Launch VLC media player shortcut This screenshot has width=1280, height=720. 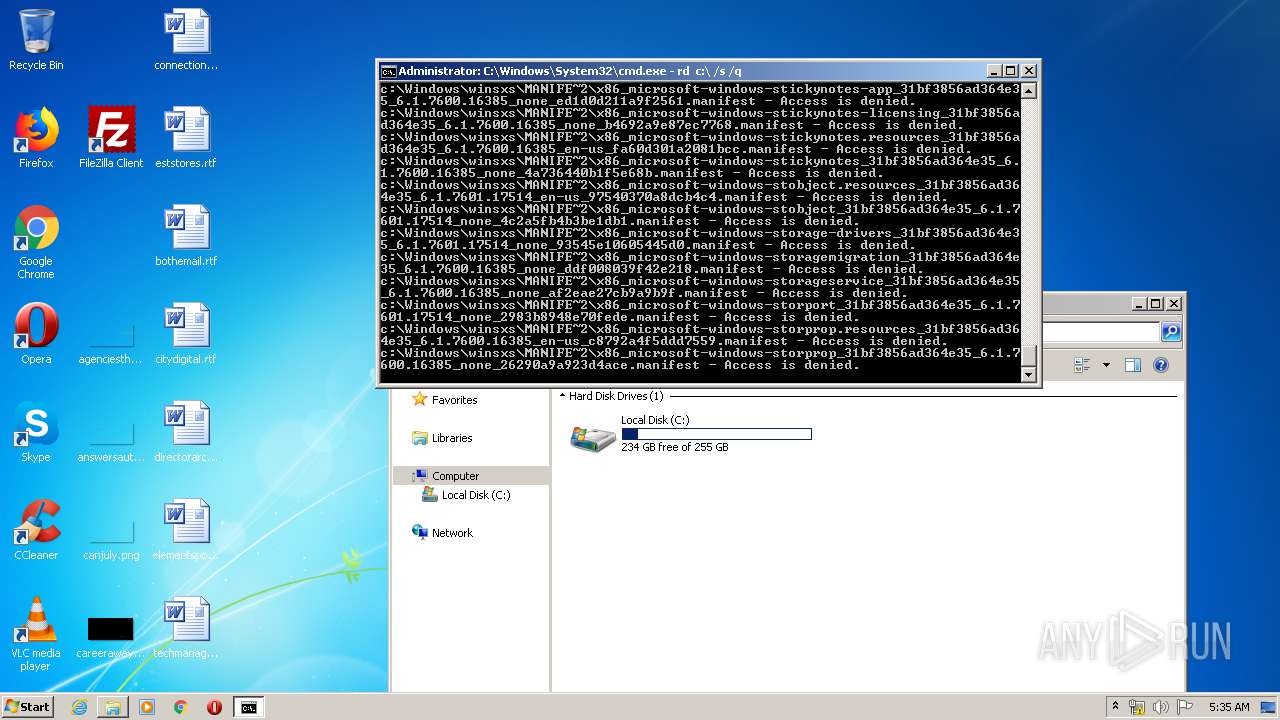(x=36, y=633)
